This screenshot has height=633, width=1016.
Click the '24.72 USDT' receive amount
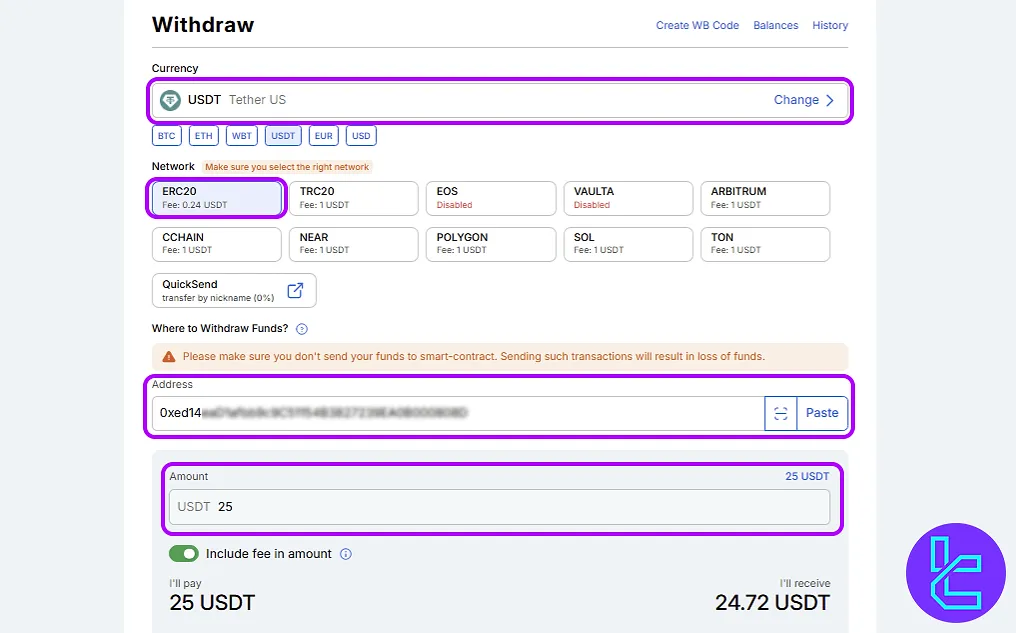(x=772, y=603)
